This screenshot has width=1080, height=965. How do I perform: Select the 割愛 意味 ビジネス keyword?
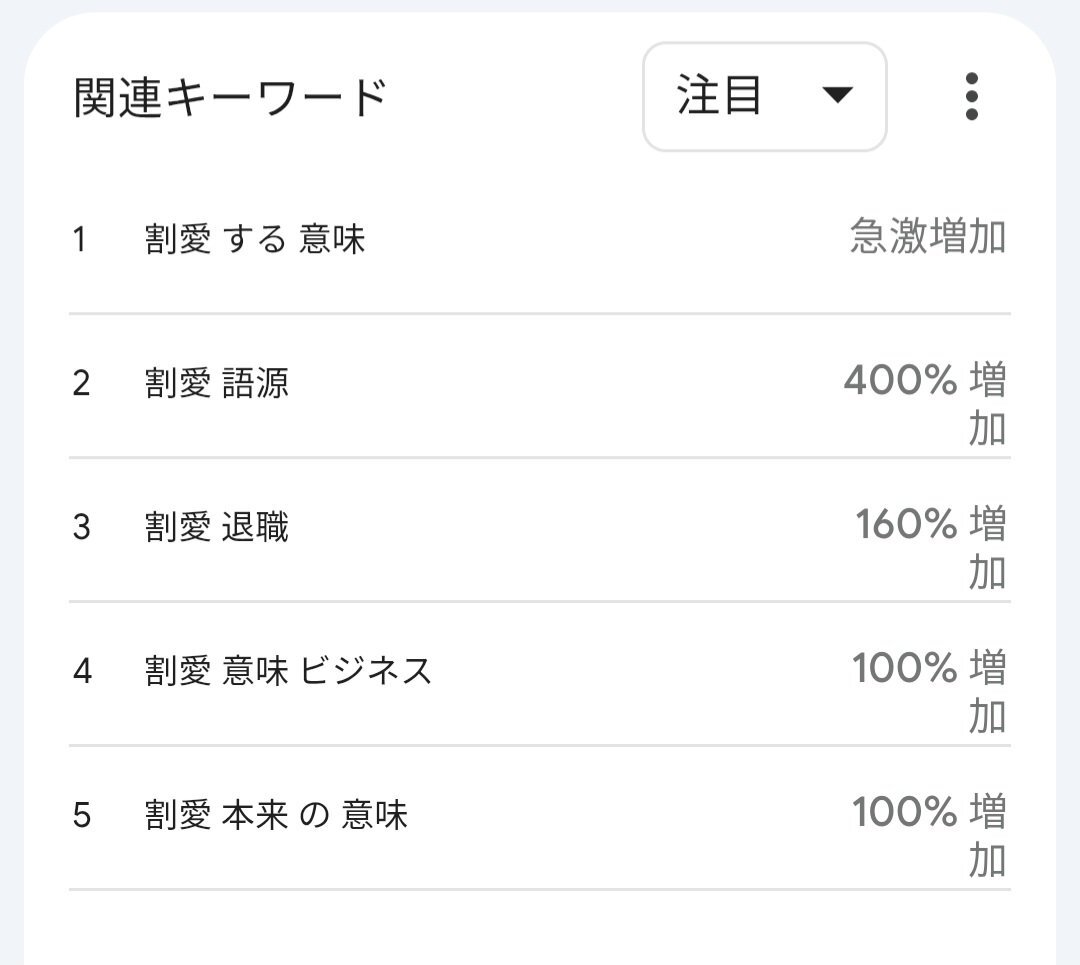pyautogui.click(x=288, y=670)
